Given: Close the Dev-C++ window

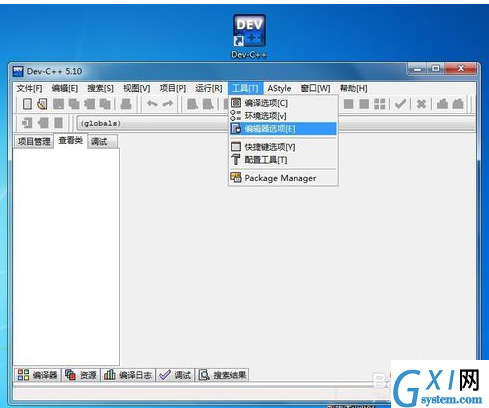Looking at the screenshot, I should 460,69.
